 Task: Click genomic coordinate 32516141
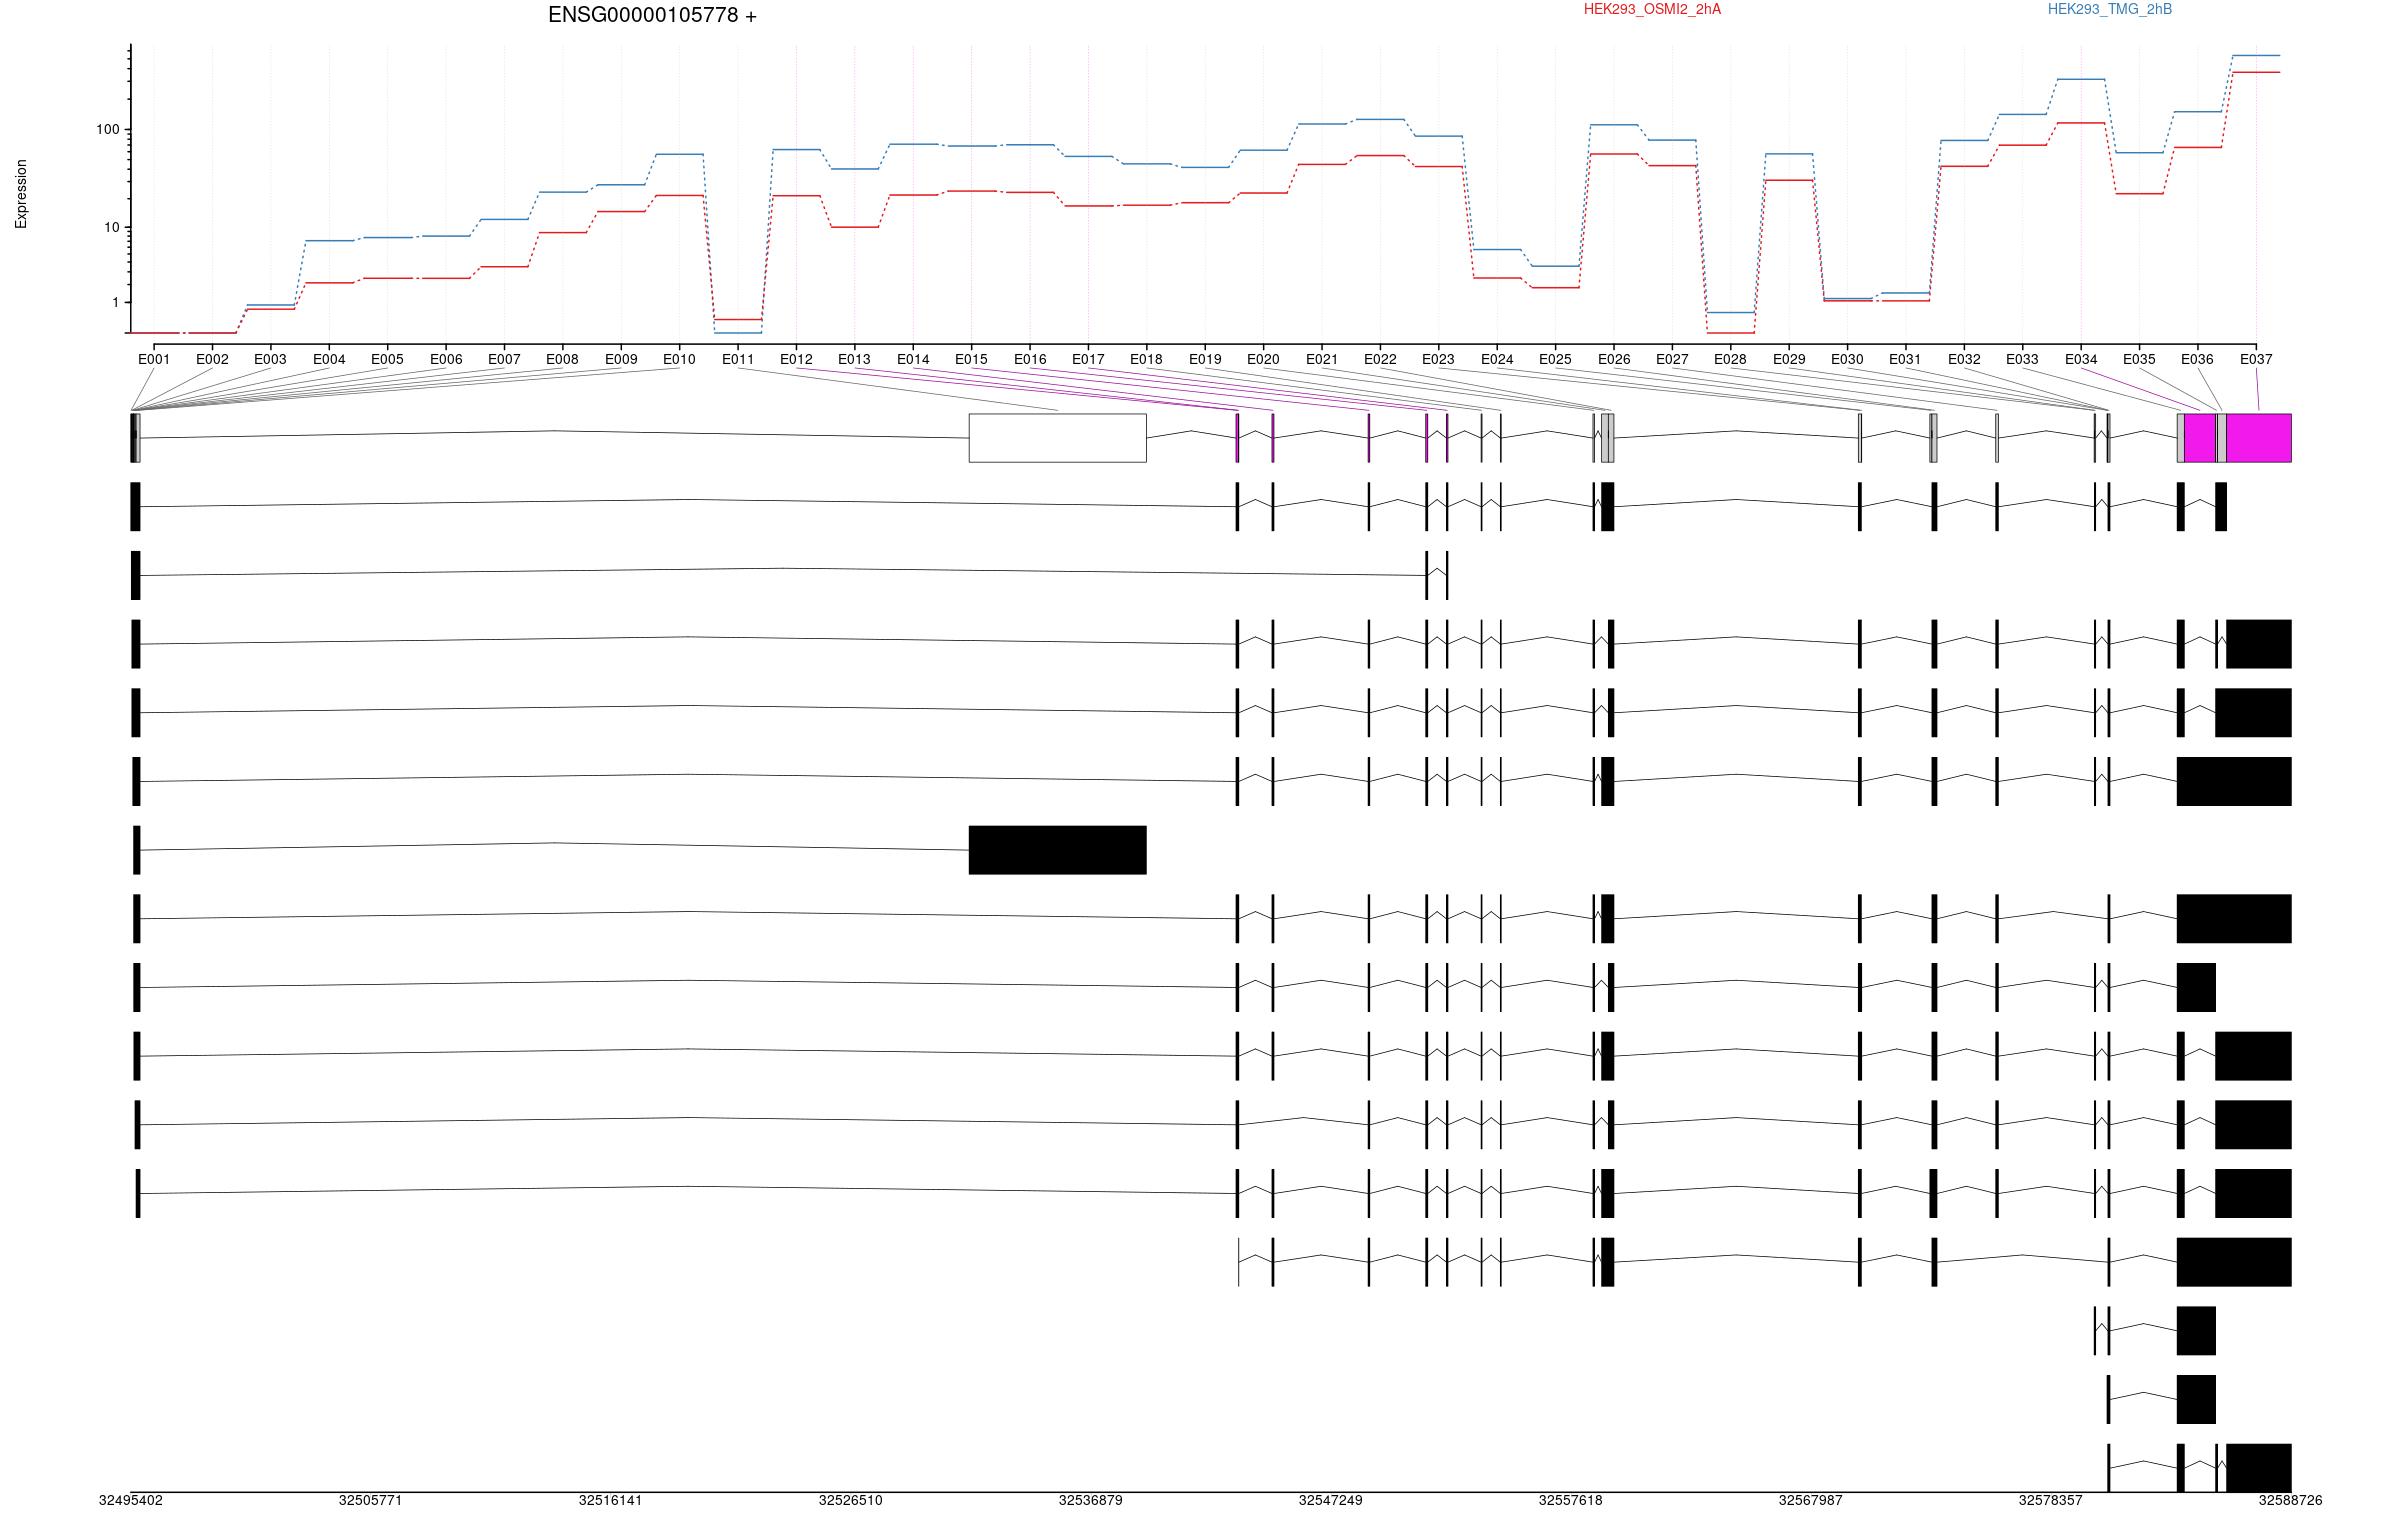click(x=610, y=1500)
